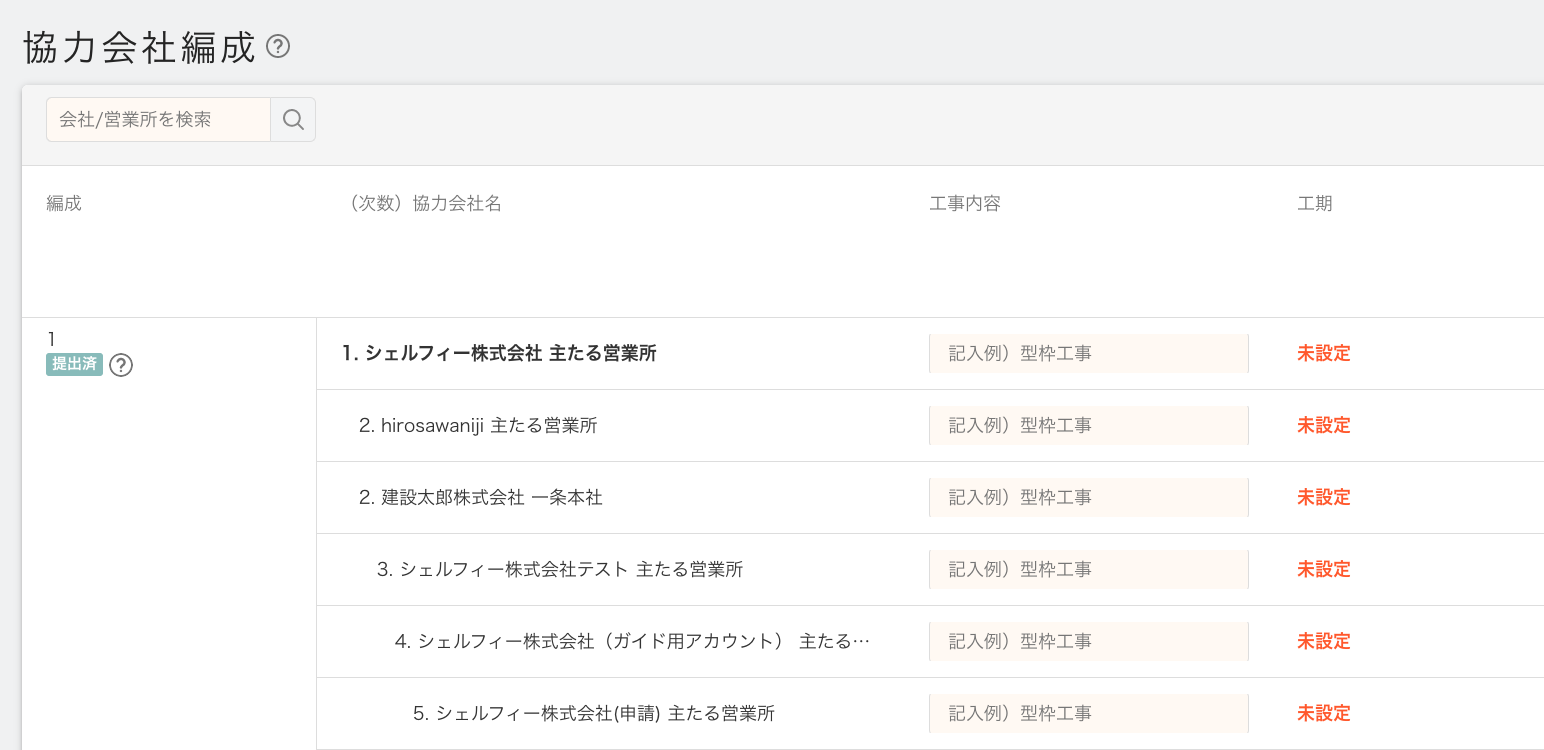Focus the 会社/営業所を検索 search field
The image size is (1544, 750).
point(158,120)
